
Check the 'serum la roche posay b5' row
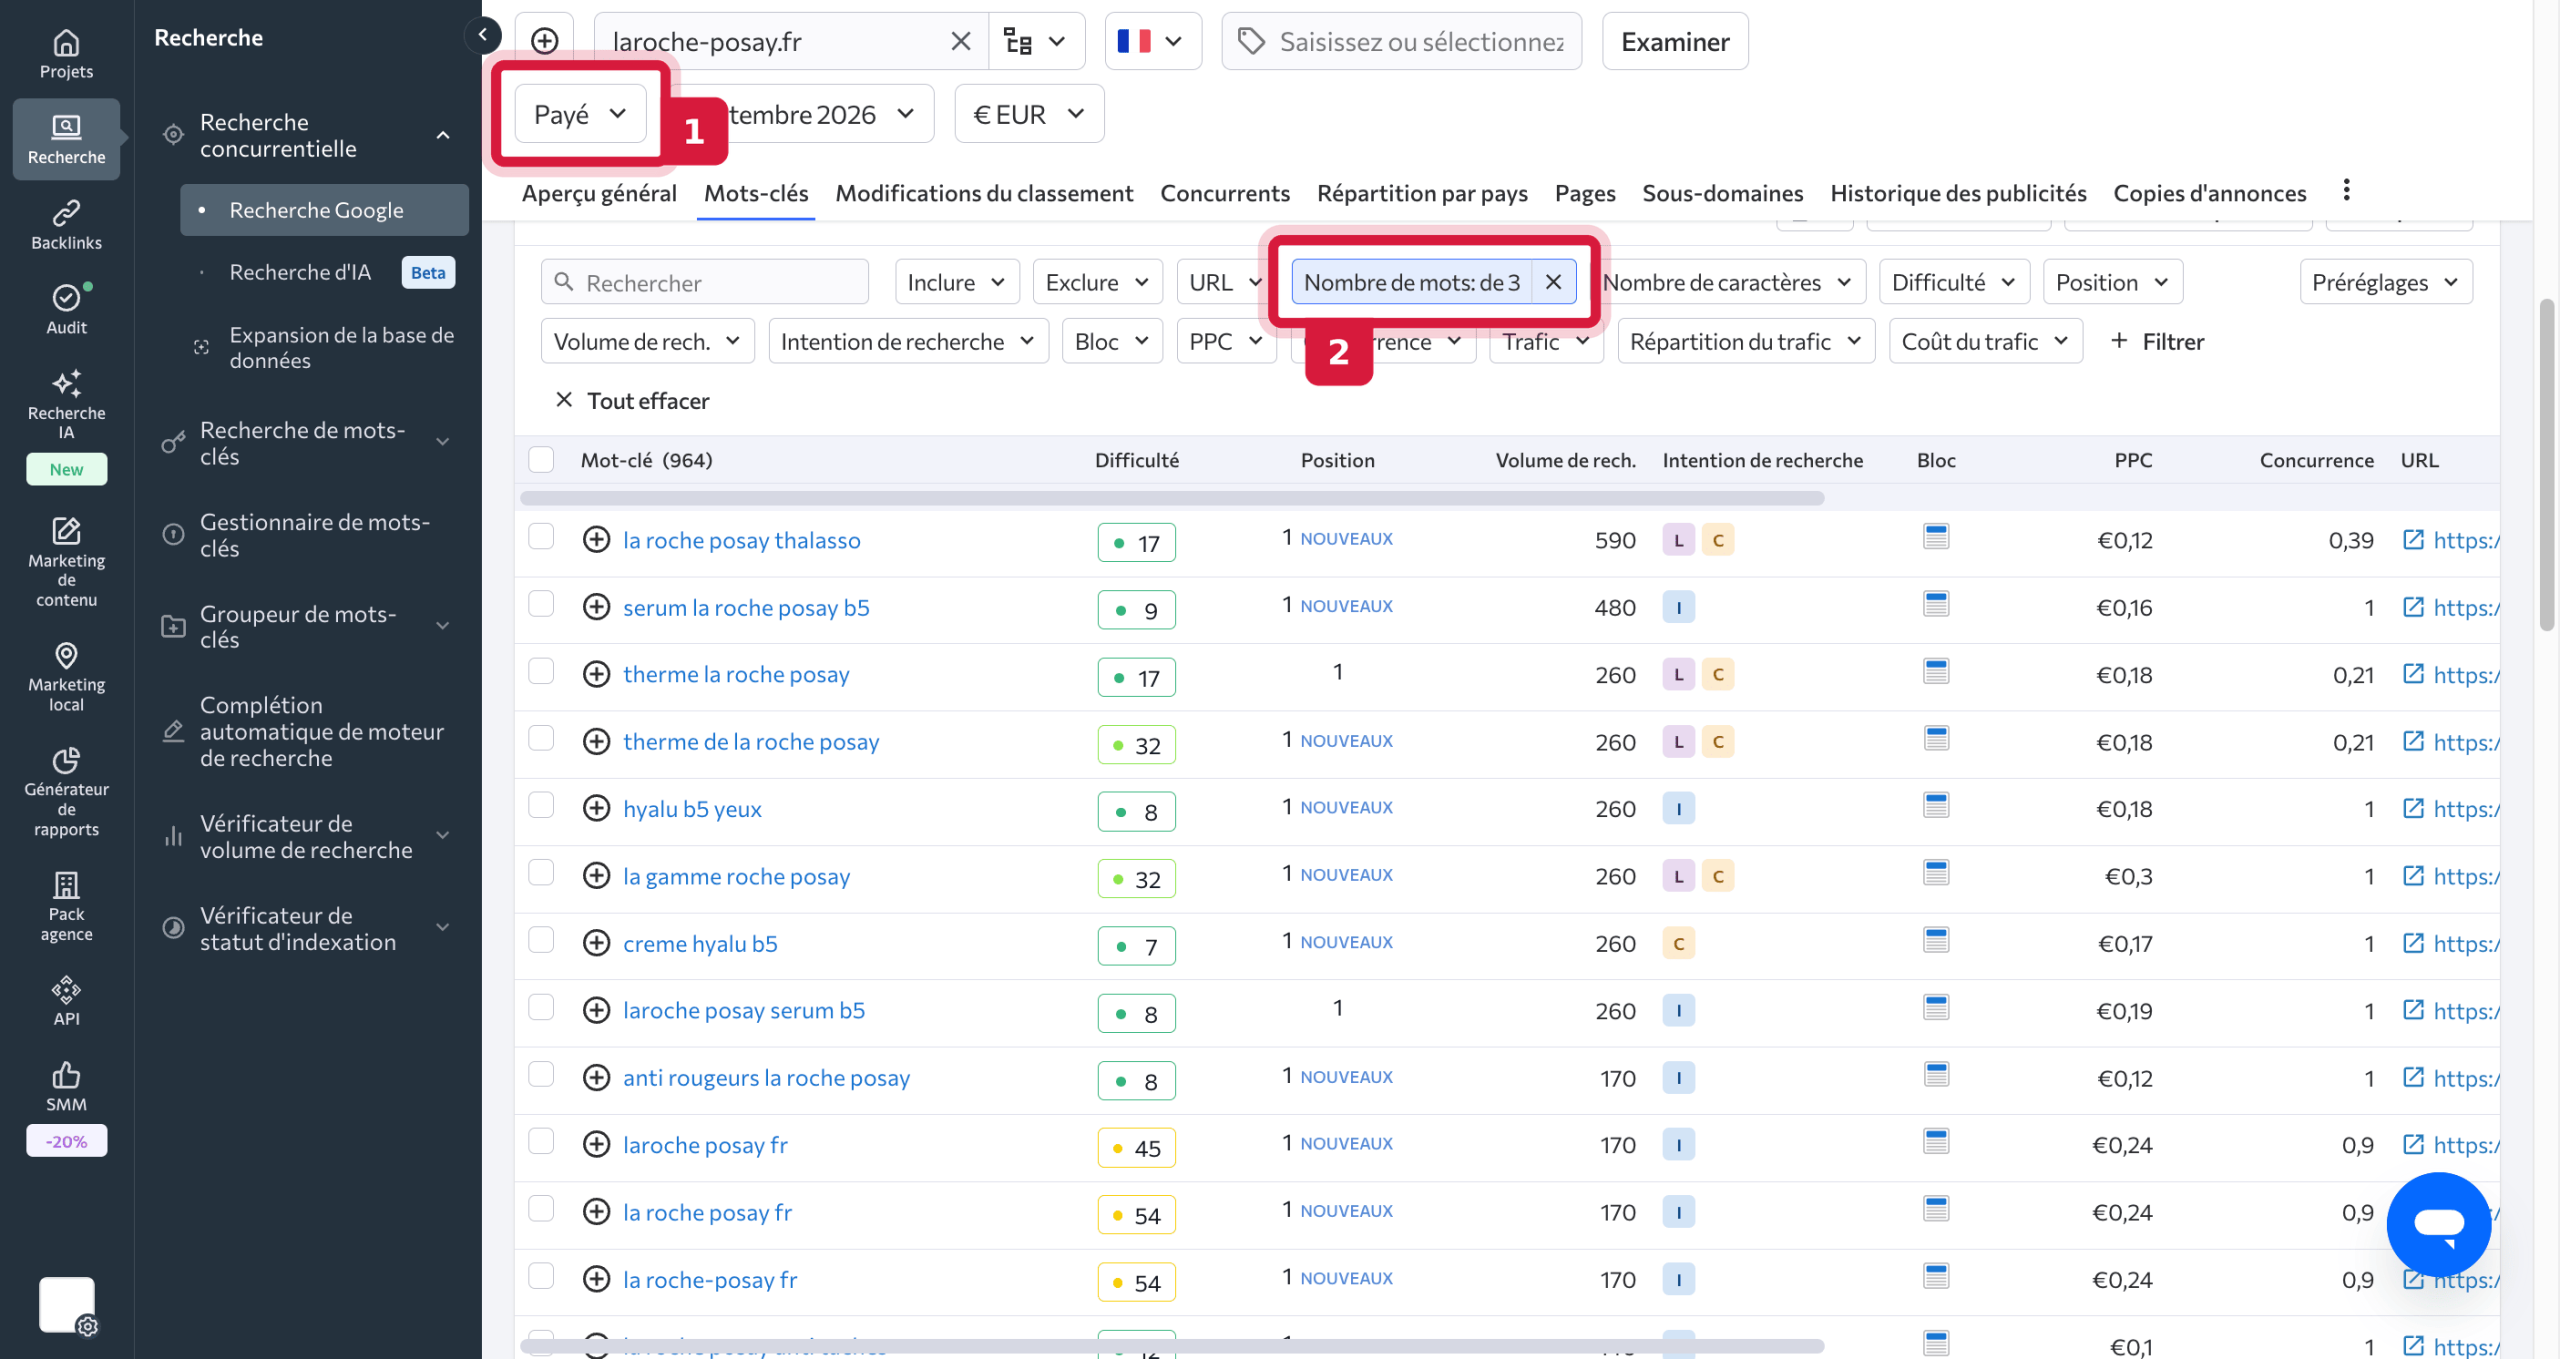coord(541,605)
